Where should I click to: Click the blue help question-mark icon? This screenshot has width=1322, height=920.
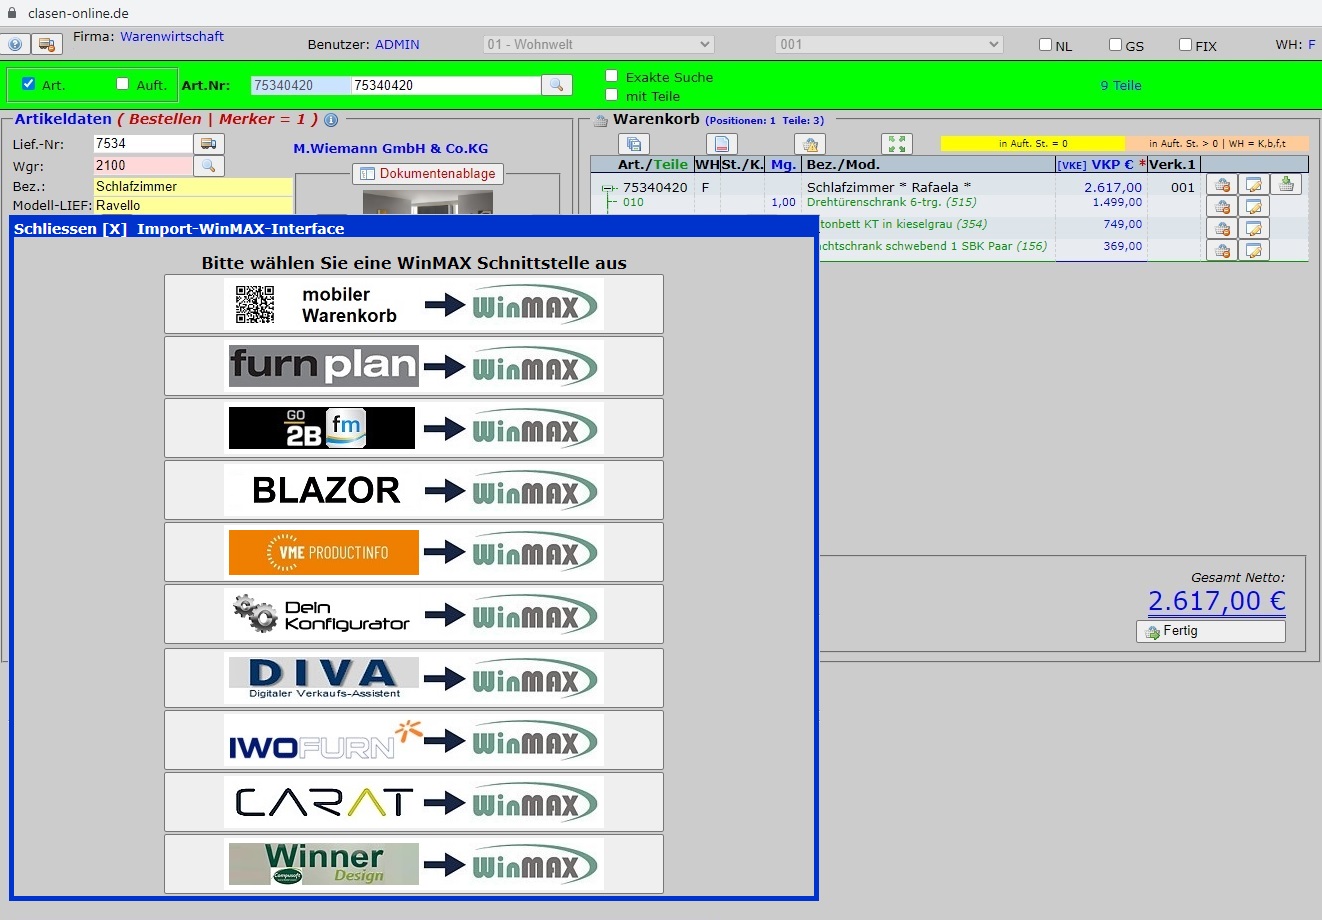(14, 45)
